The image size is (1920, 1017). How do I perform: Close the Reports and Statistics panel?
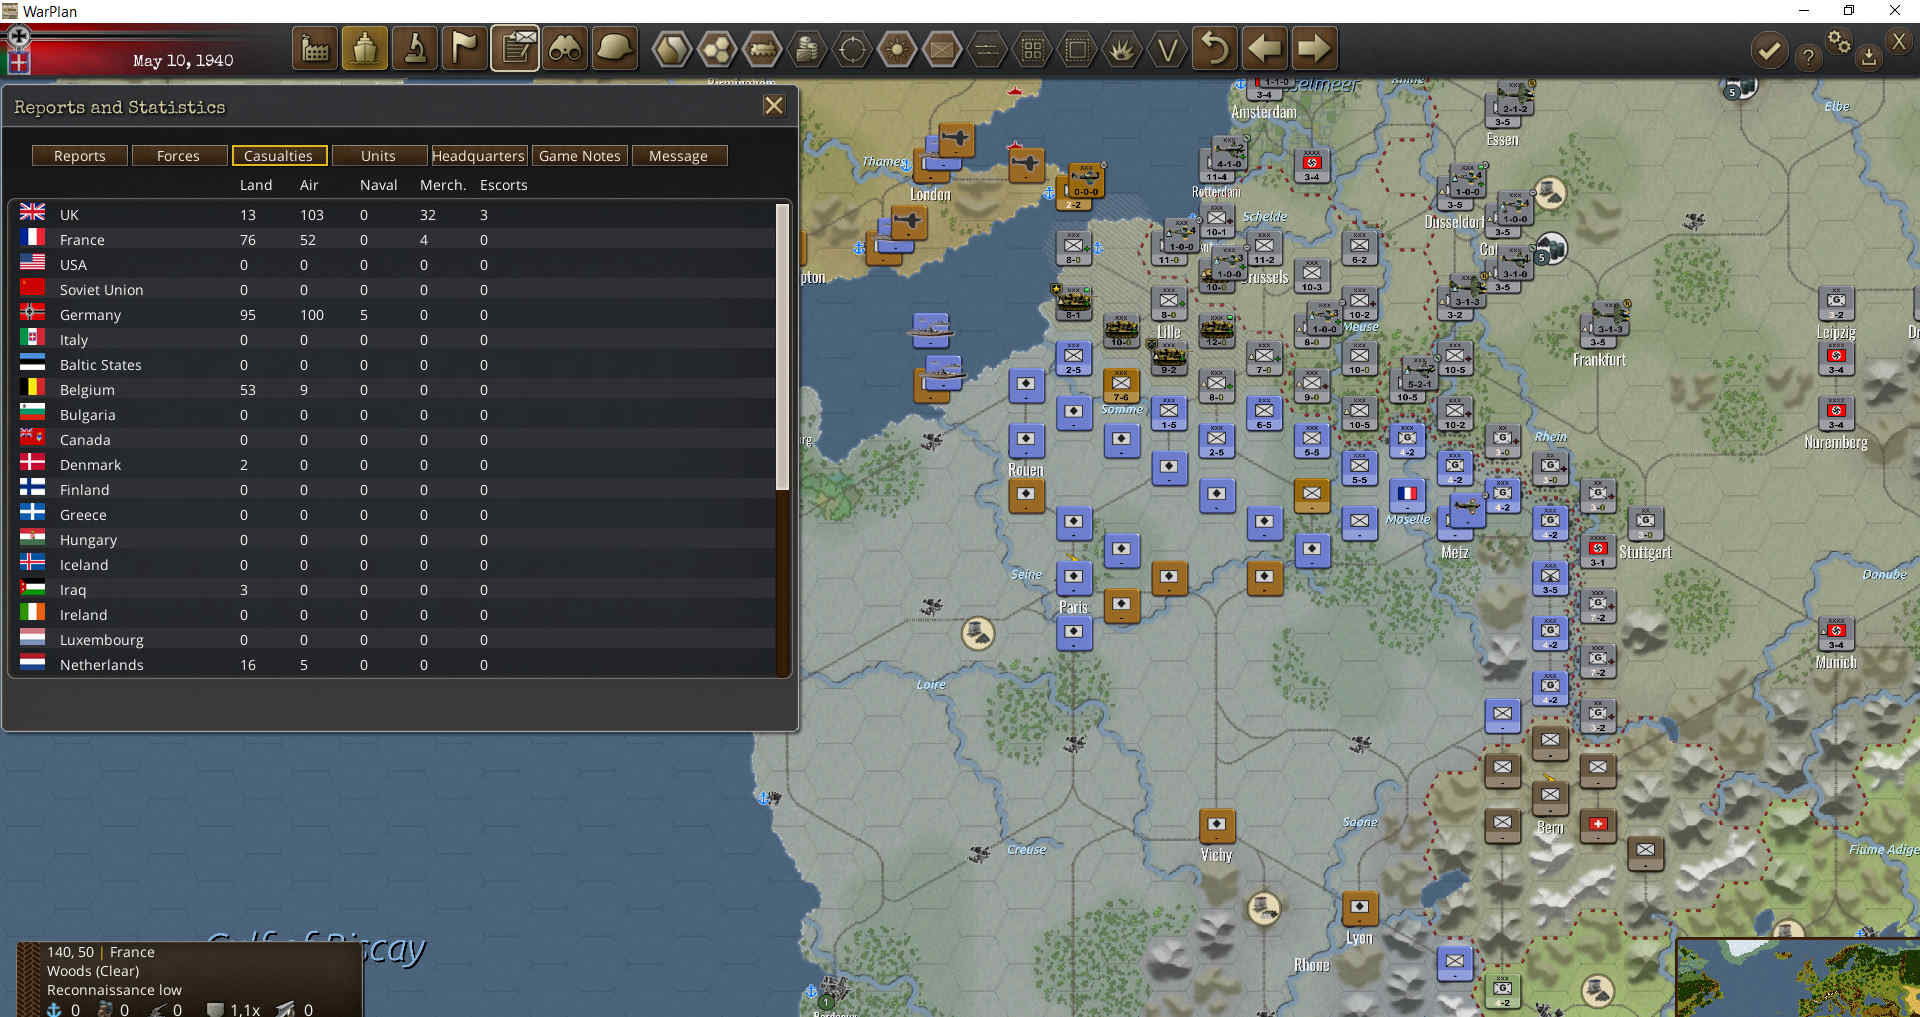tap(774, 106)
